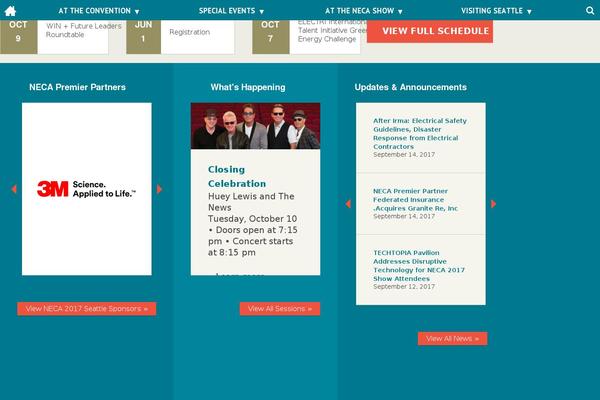Select the JUN 1 date tile
600x400 pixels.
click(143, 37)
